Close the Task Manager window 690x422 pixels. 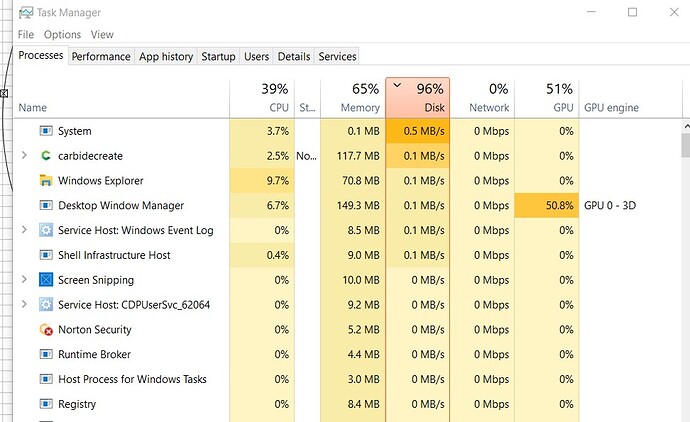pyautogui.click(x=674, y=12)
